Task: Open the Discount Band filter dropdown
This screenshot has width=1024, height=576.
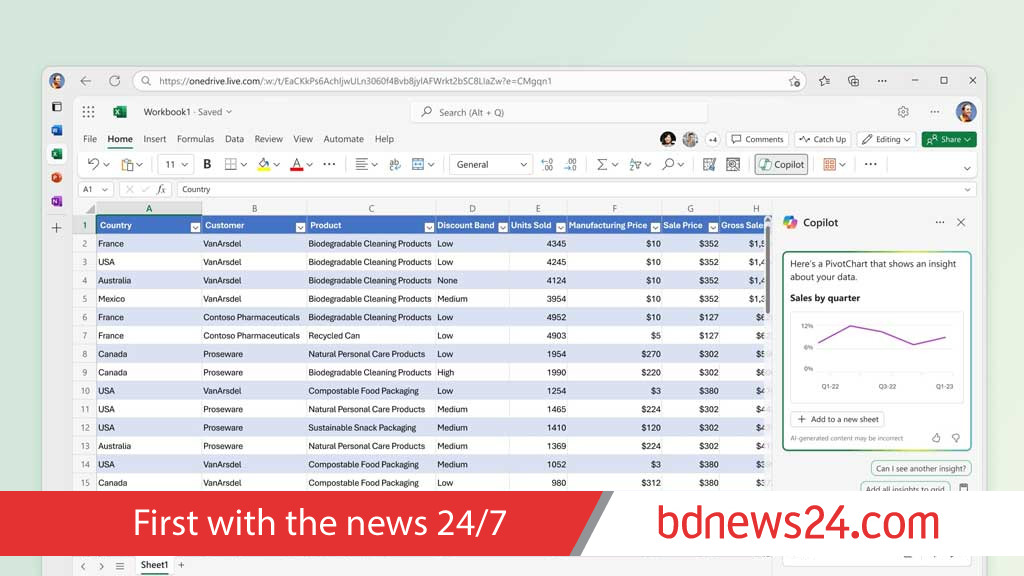Action: (x=503, y=227)
